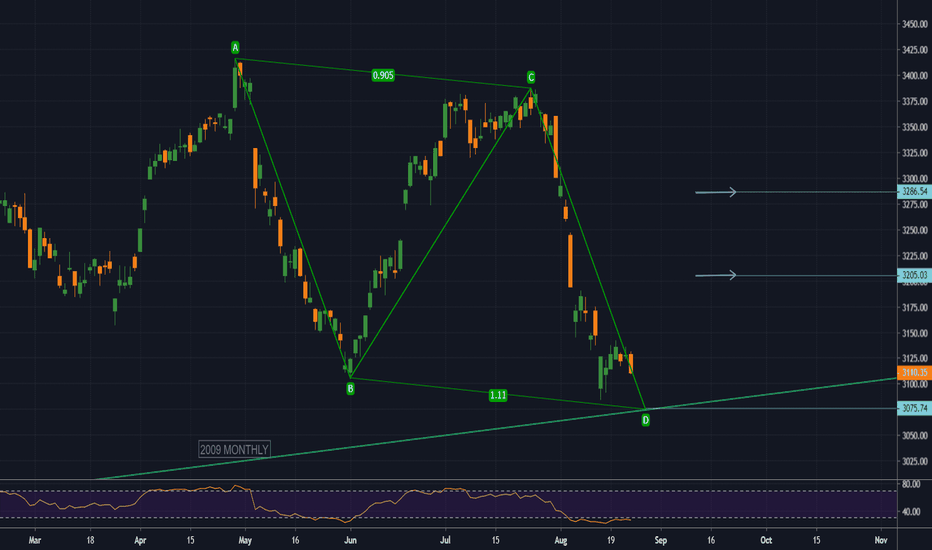Screen dimensions: 932x550
Task: Click the current price 3110.35 label
Action: 914,373
